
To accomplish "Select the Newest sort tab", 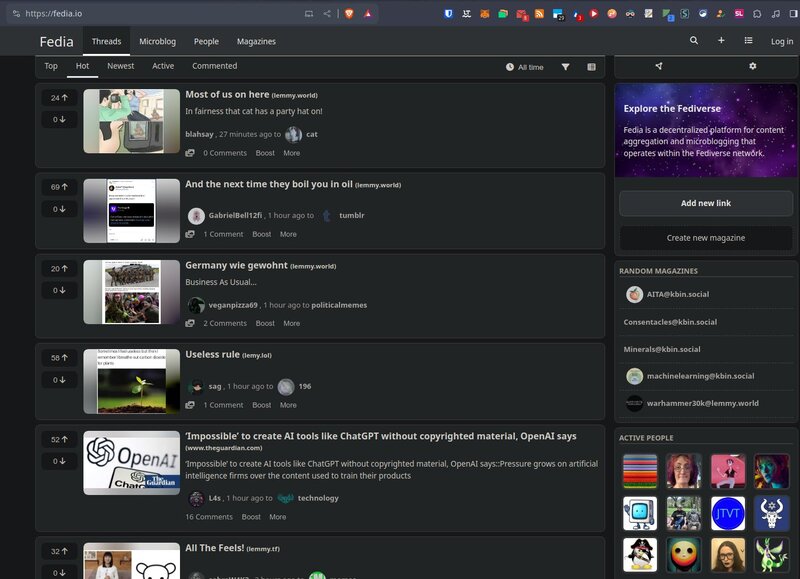I will point(120,66).
